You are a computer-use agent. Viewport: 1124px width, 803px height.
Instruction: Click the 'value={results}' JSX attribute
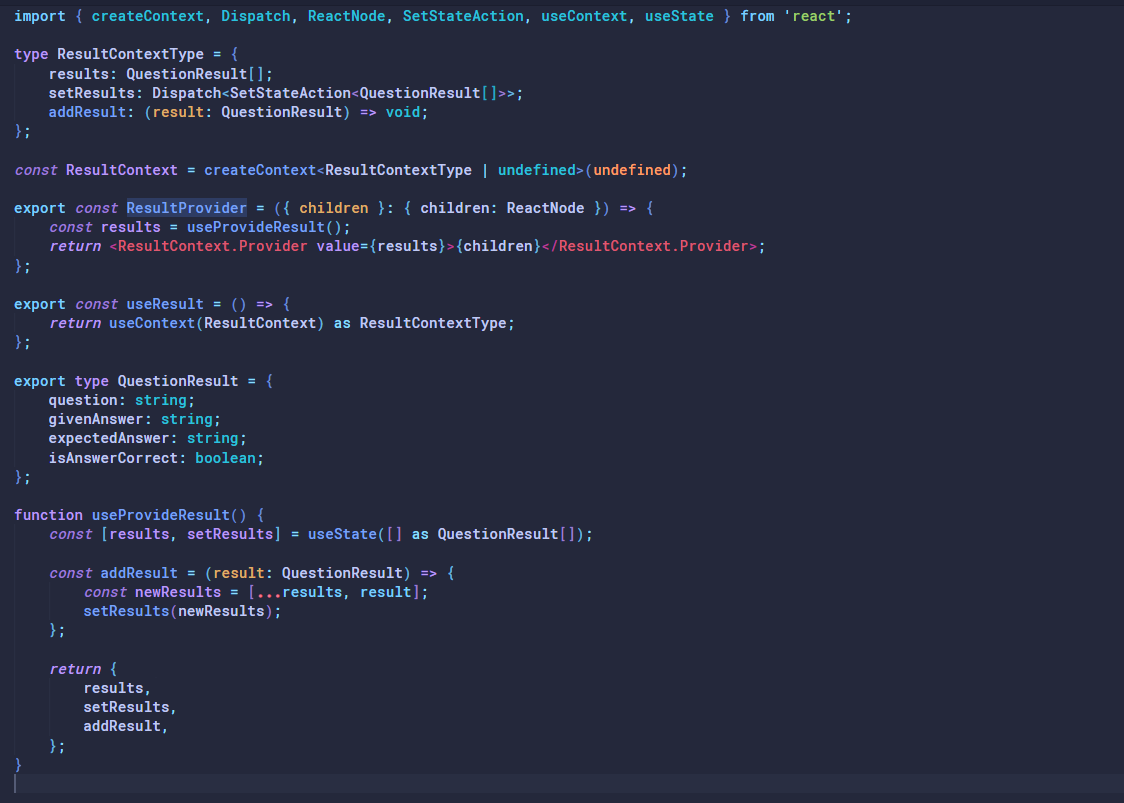381,246
